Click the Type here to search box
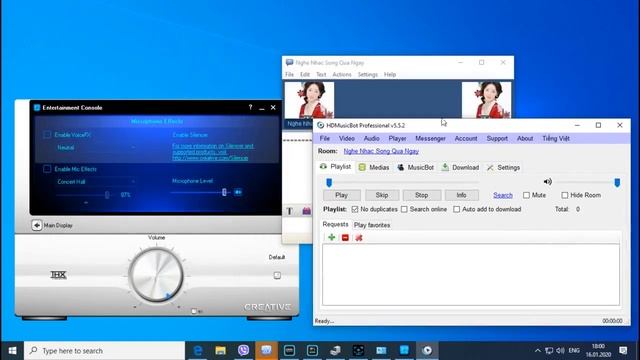640x360 pixels. (104, 350)
